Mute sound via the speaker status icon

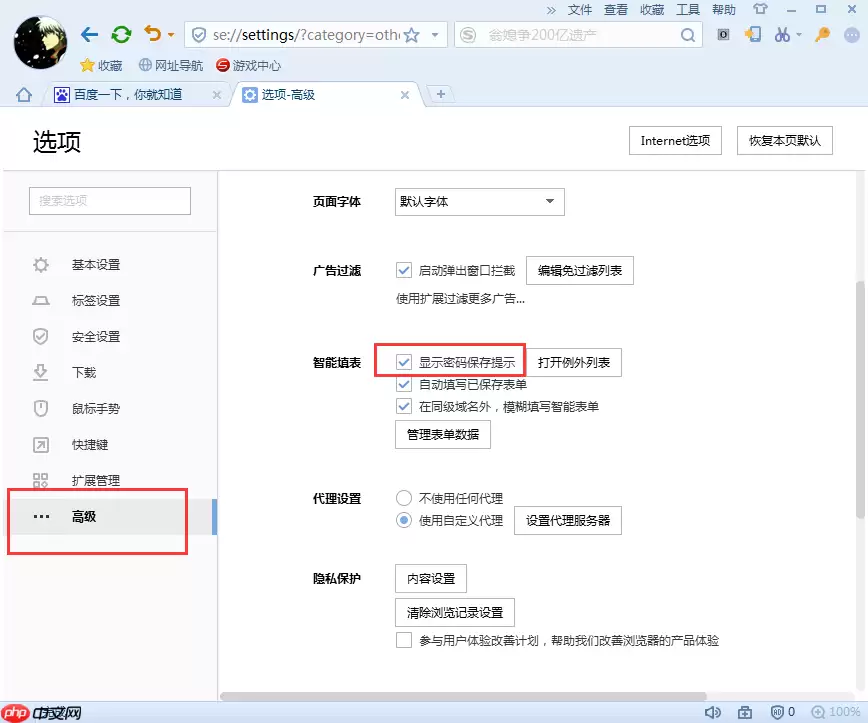714,711
